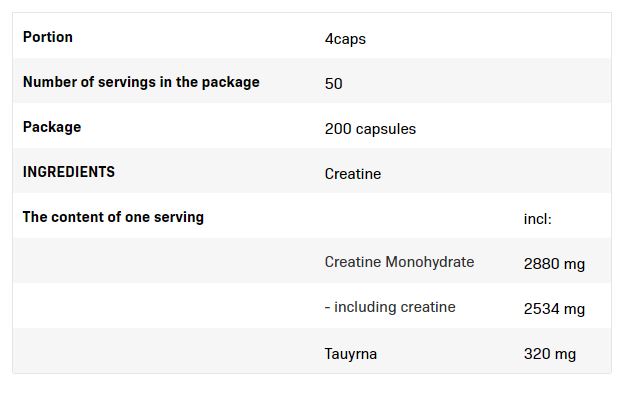The width and height of the screenshot is (644, 401).
Task: Click the 2880 mg amount
Action: [x=554, y=264]
